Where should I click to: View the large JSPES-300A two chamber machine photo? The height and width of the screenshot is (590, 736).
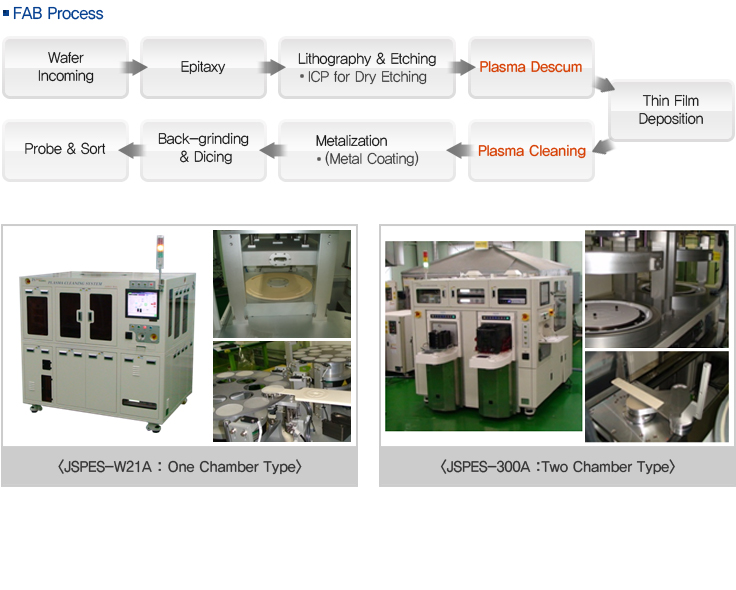483,335
